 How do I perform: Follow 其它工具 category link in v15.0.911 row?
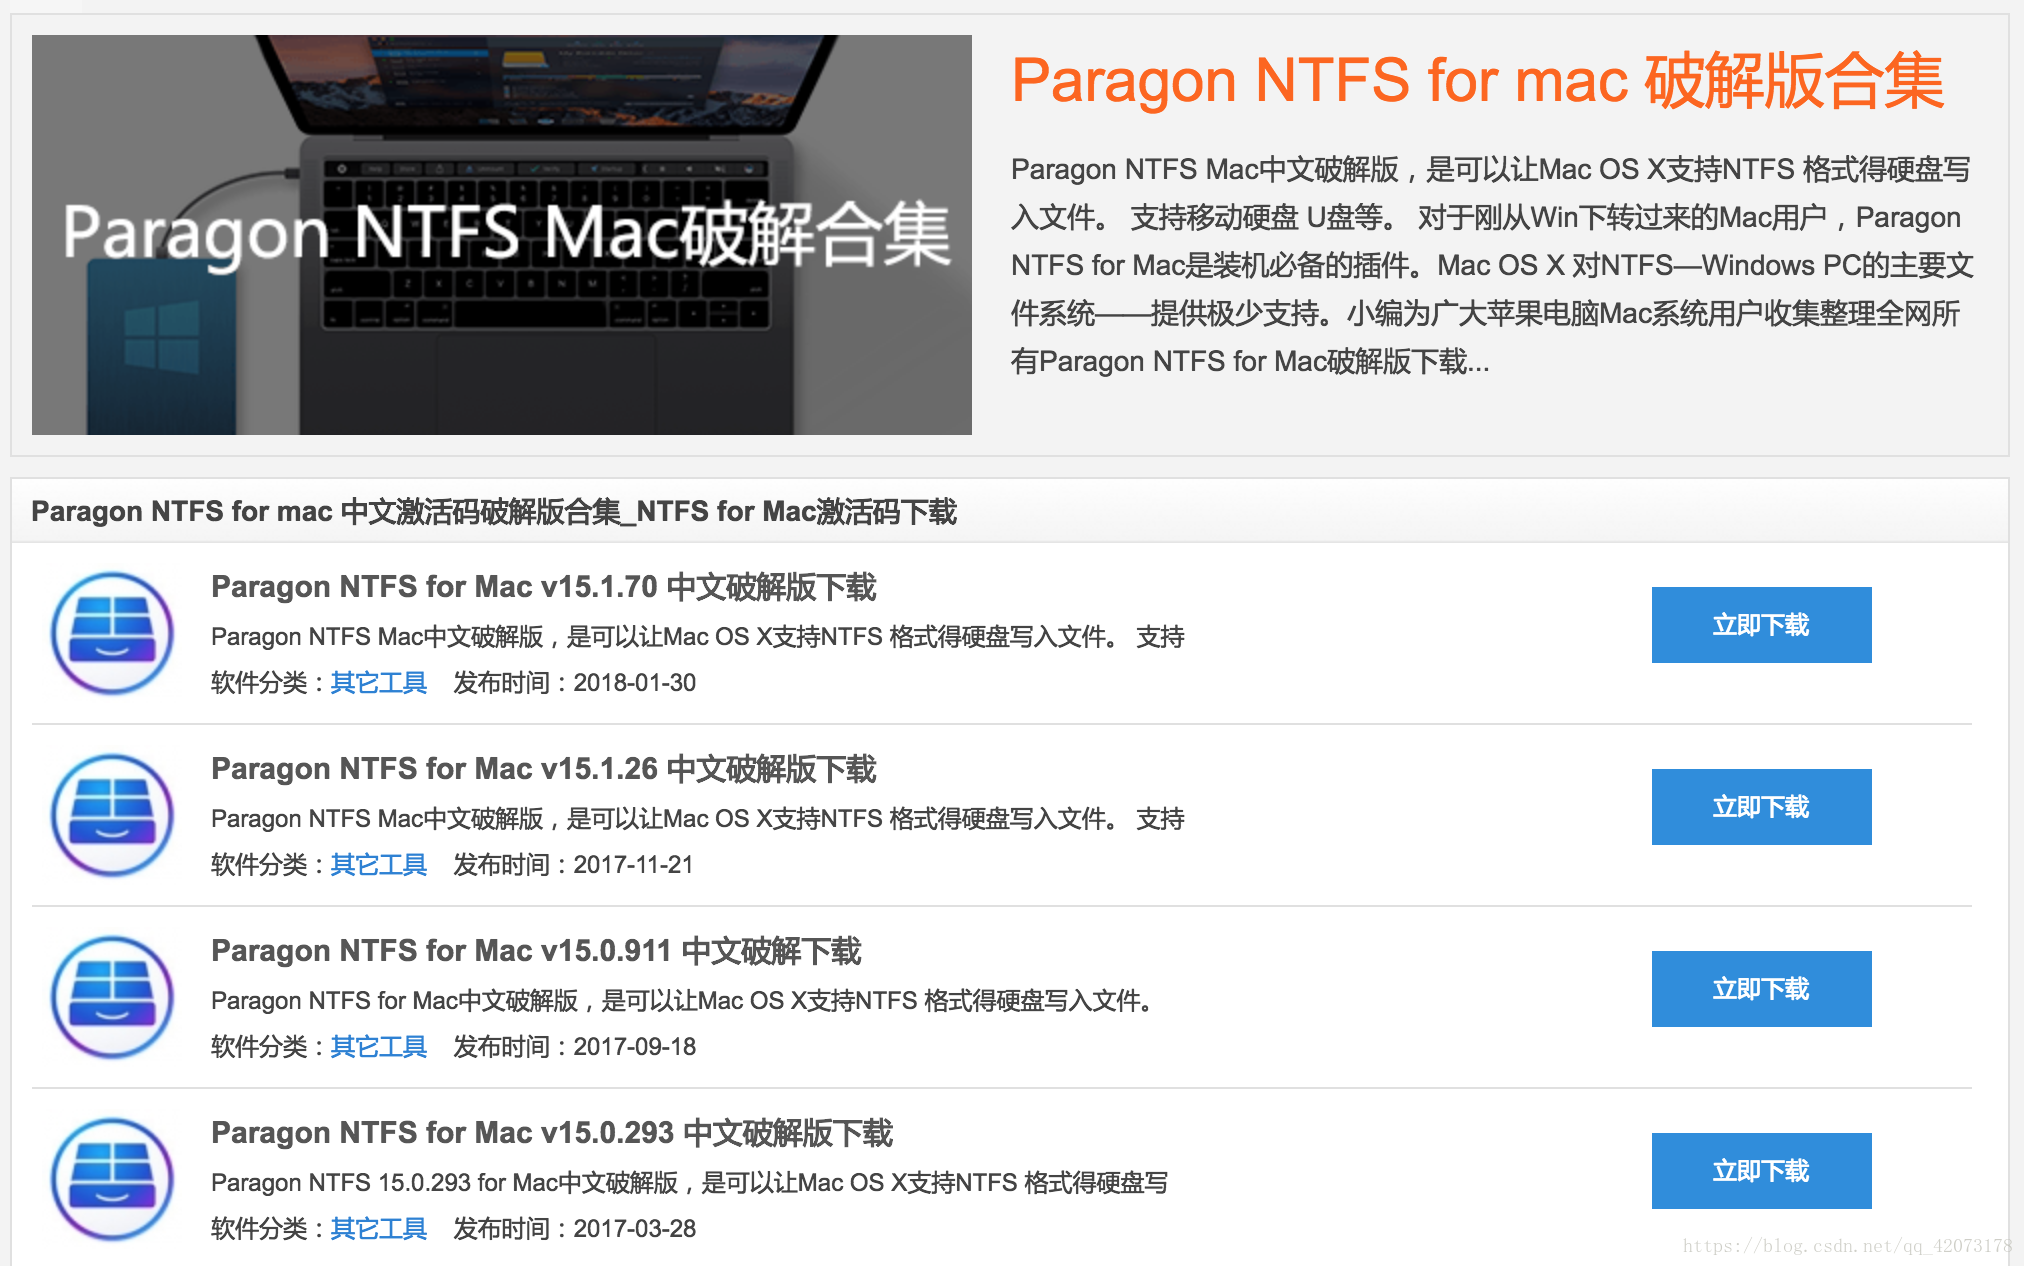click(x=379, y=1047)
